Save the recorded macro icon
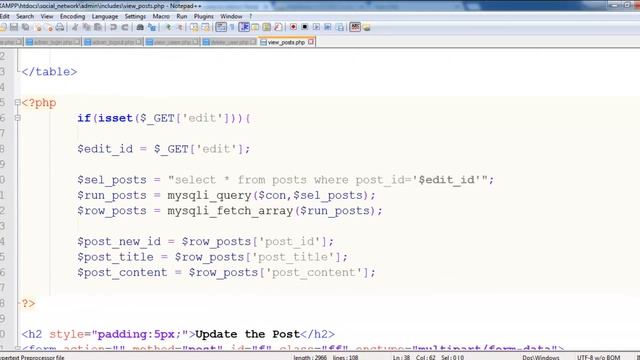The width and height of the screenshot is (640, 360). click(340, 27)
